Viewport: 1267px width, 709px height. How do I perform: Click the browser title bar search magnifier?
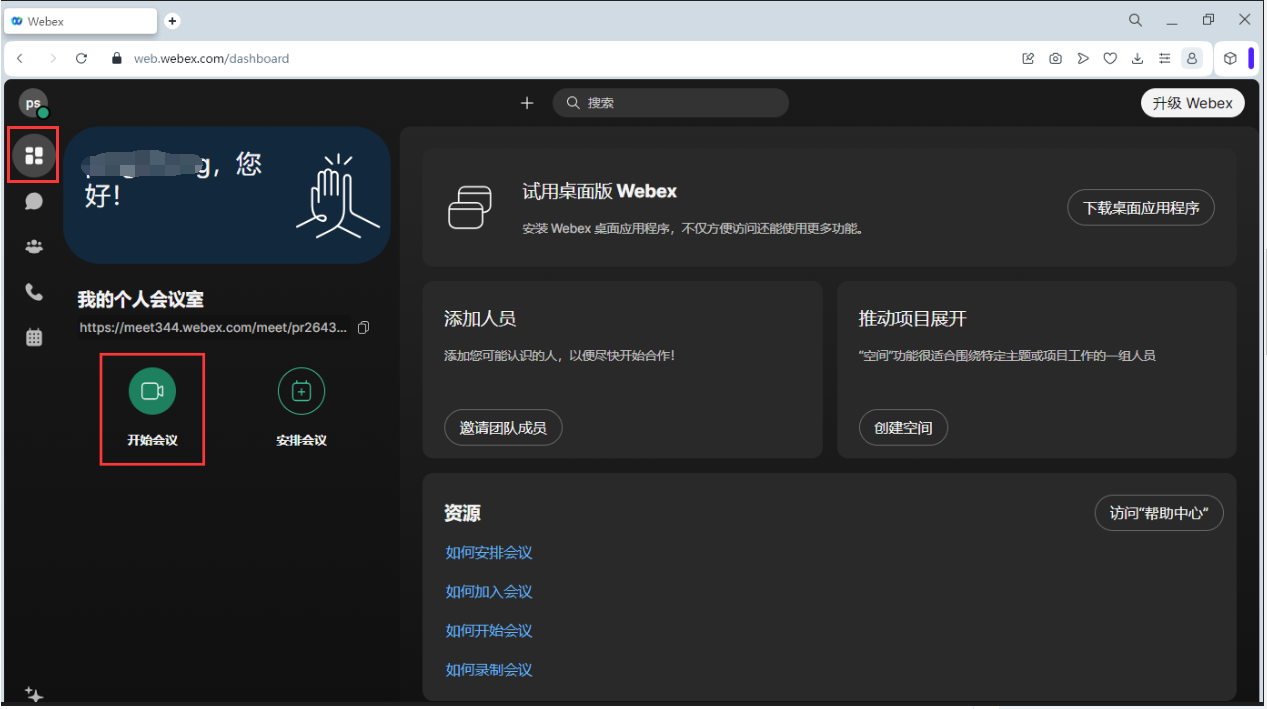click(1135, 20)
